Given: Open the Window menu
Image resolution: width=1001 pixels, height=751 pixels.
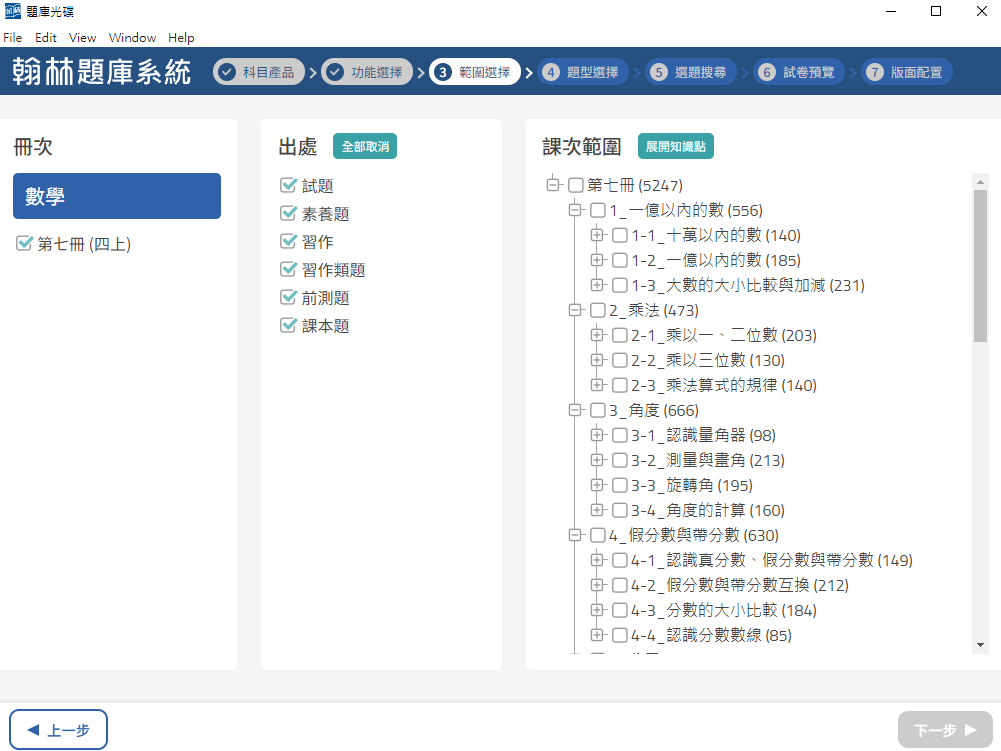Looking at the screenshot, I should coord(132,38).
